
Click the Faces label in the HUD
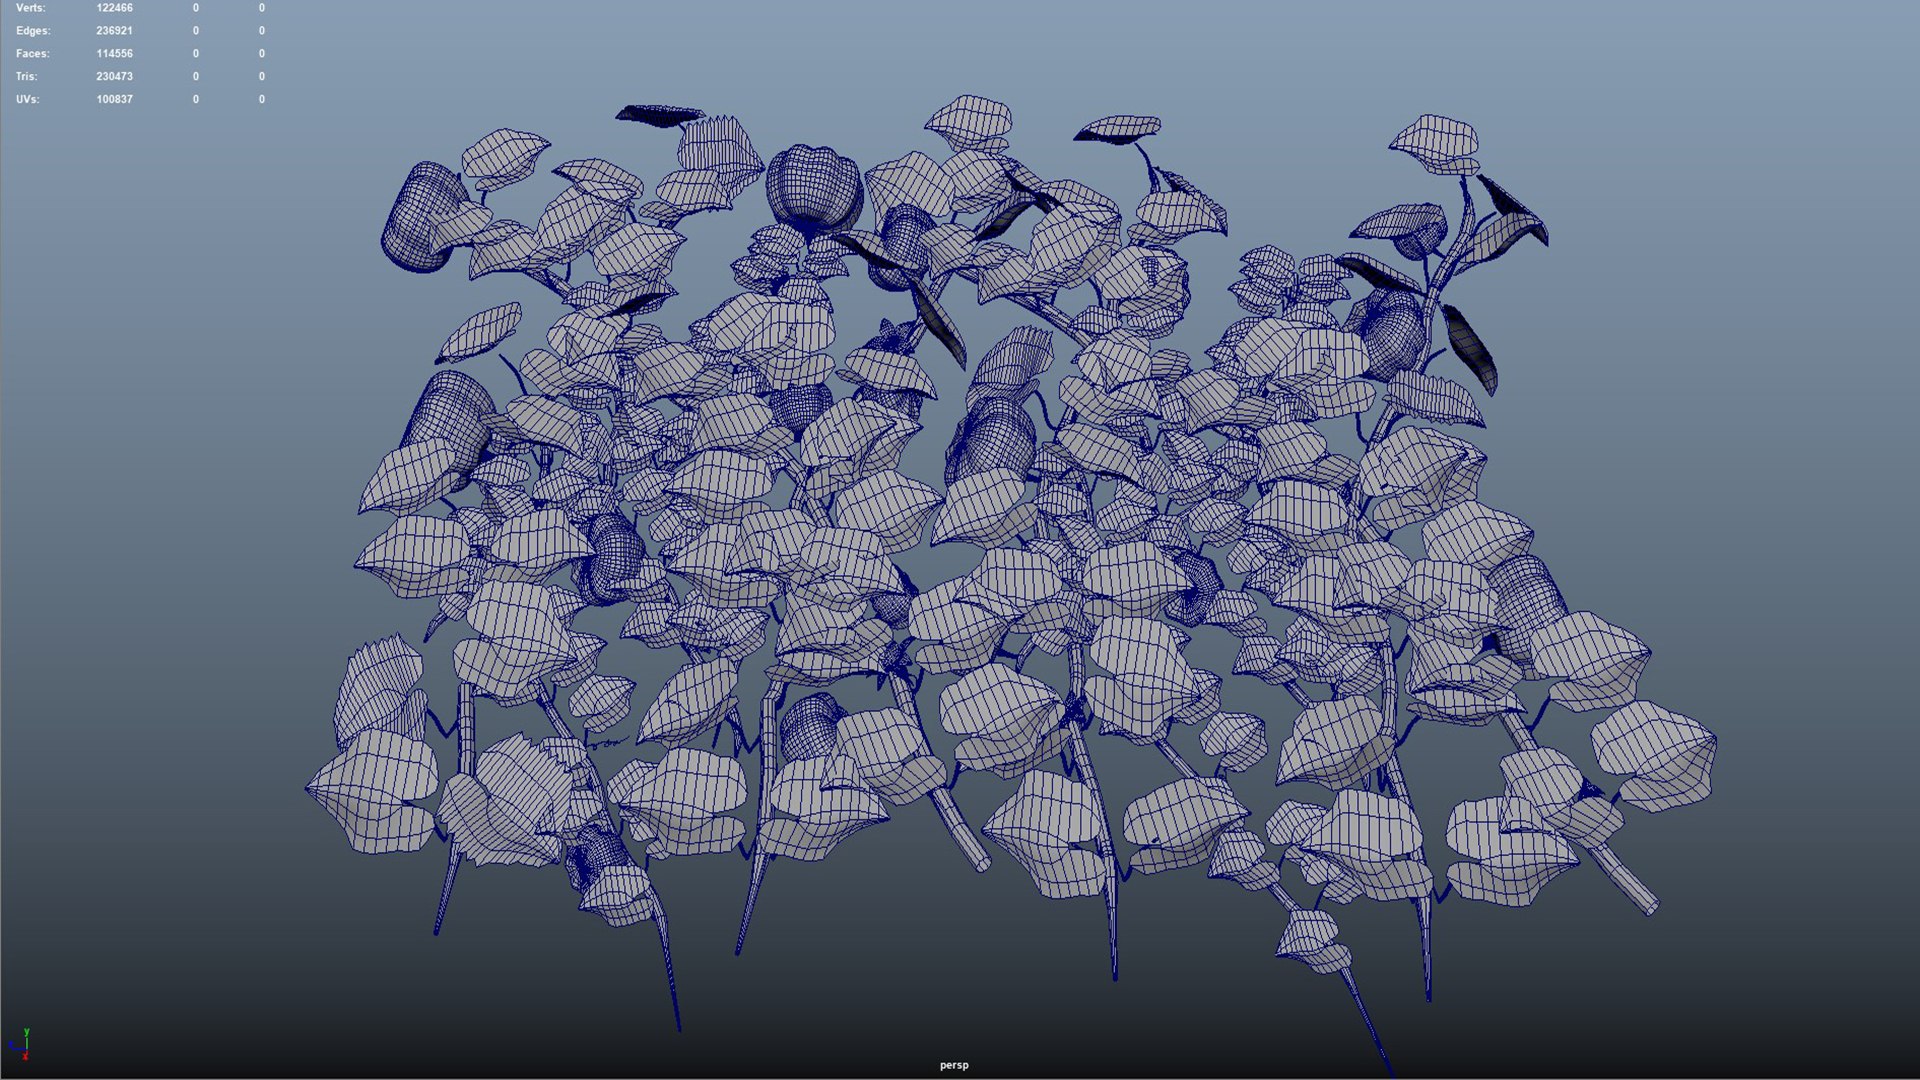(32, 54)
